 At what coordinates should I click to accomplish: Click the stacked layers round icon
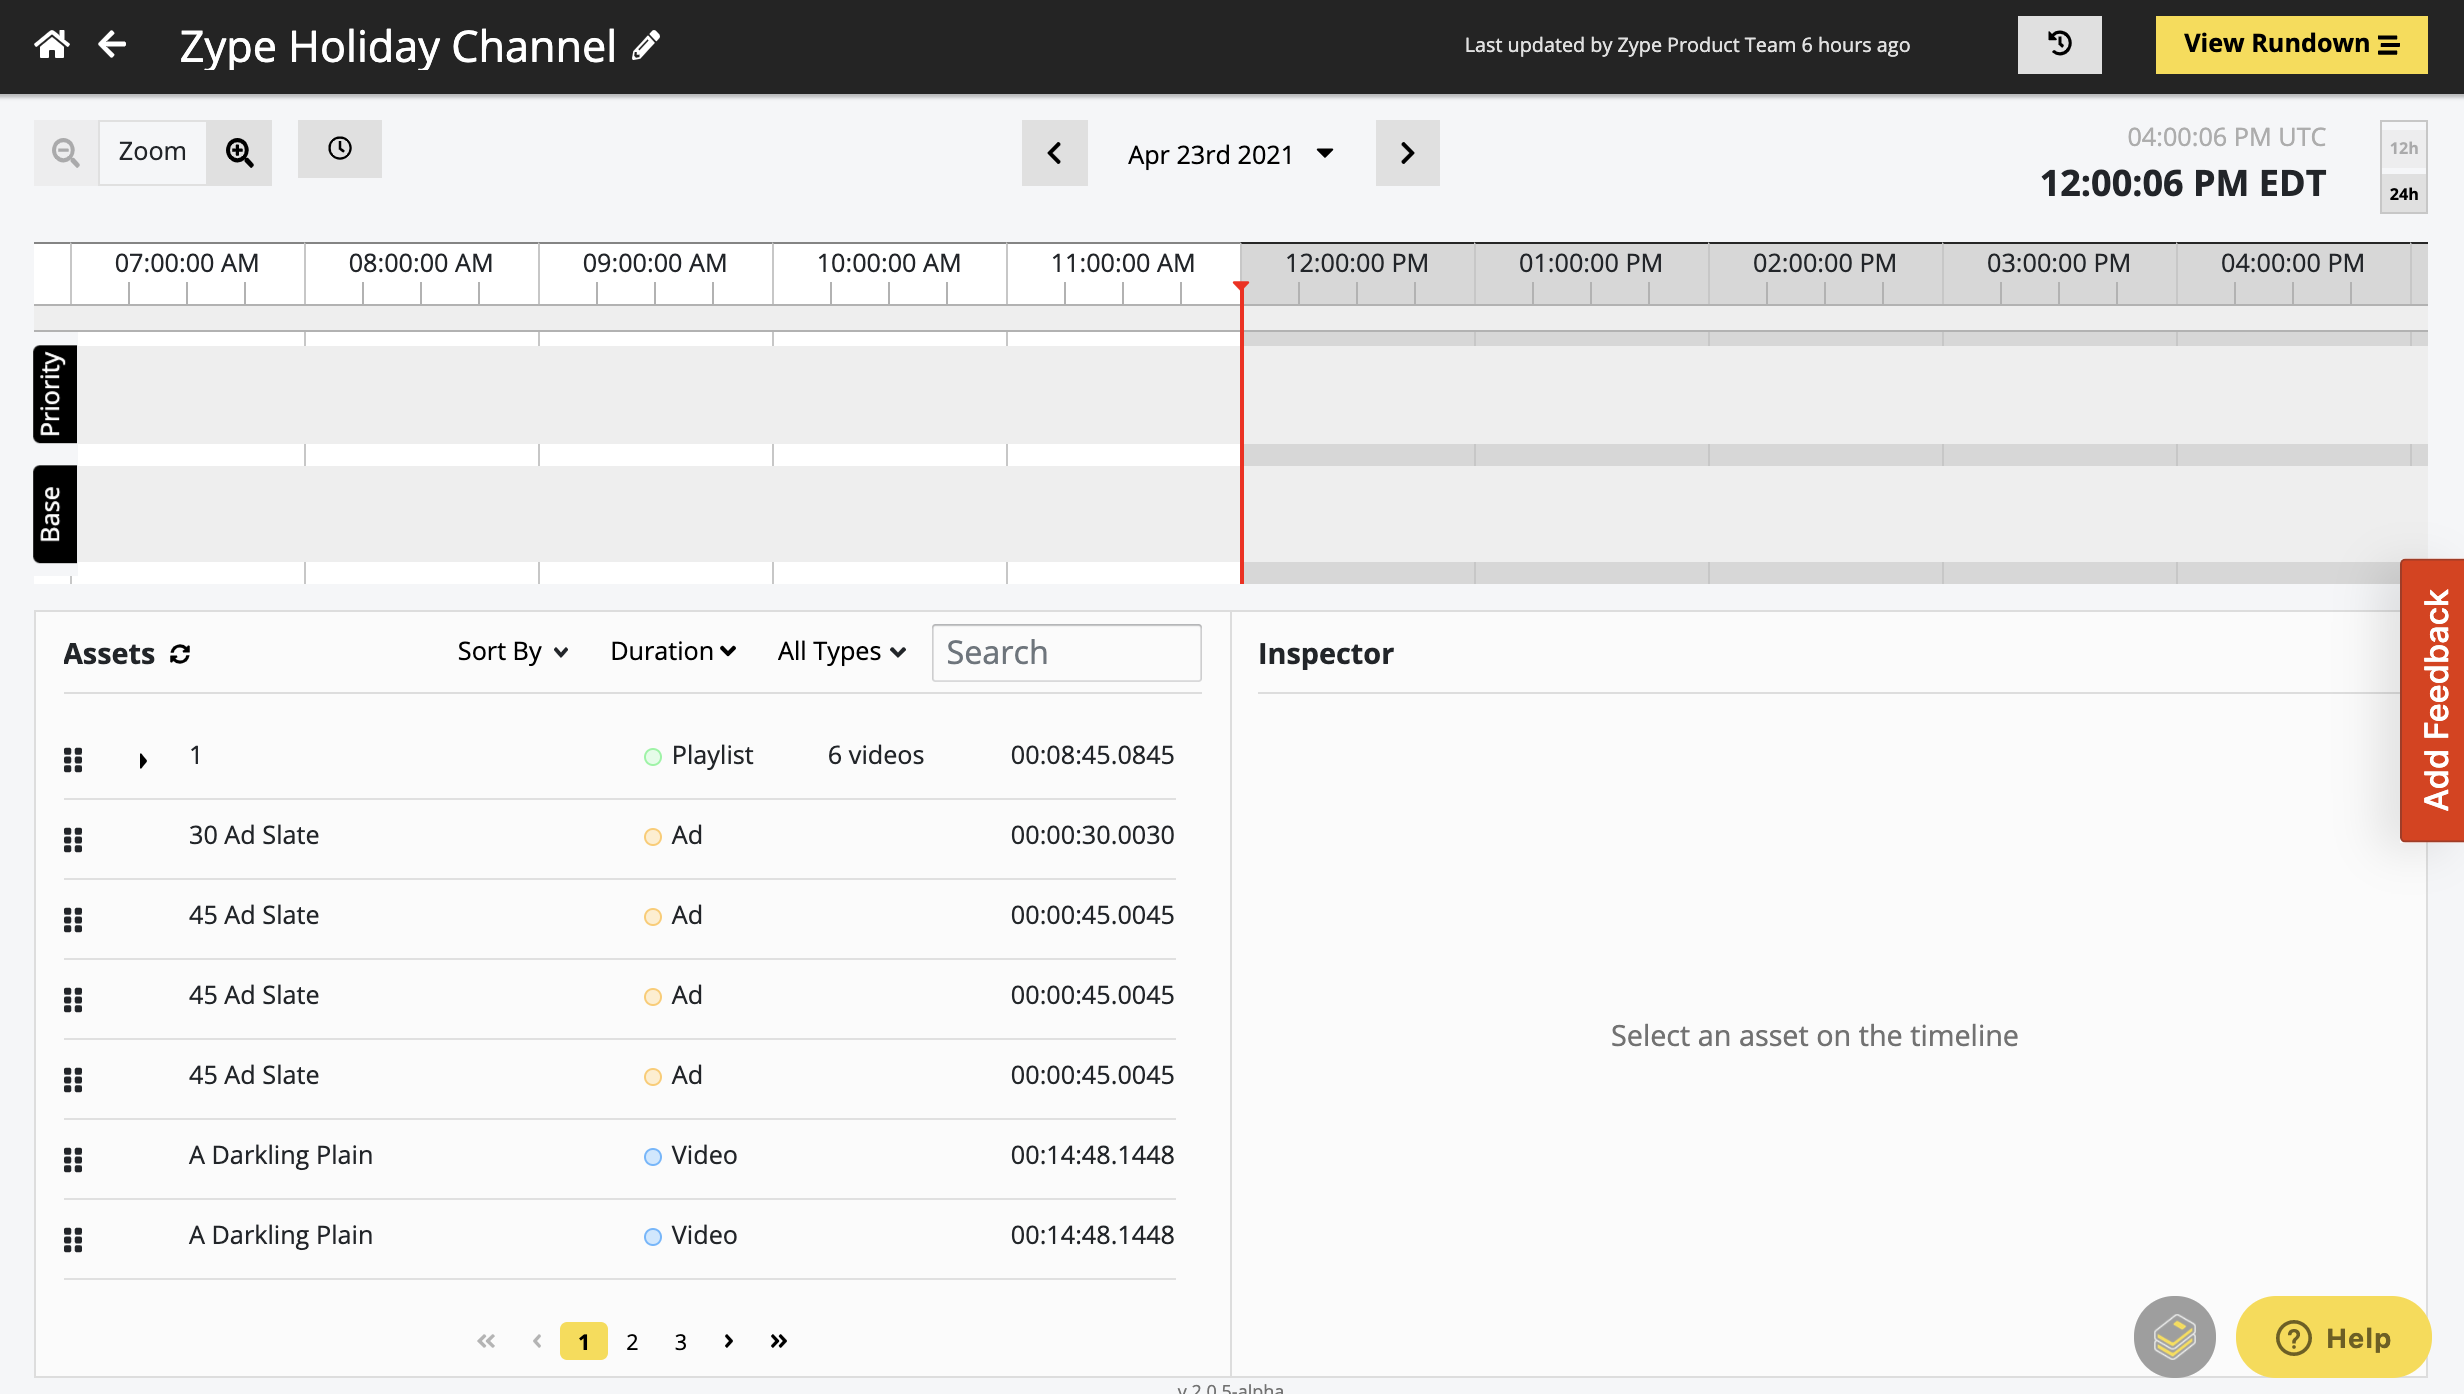coord(2175,1337)
